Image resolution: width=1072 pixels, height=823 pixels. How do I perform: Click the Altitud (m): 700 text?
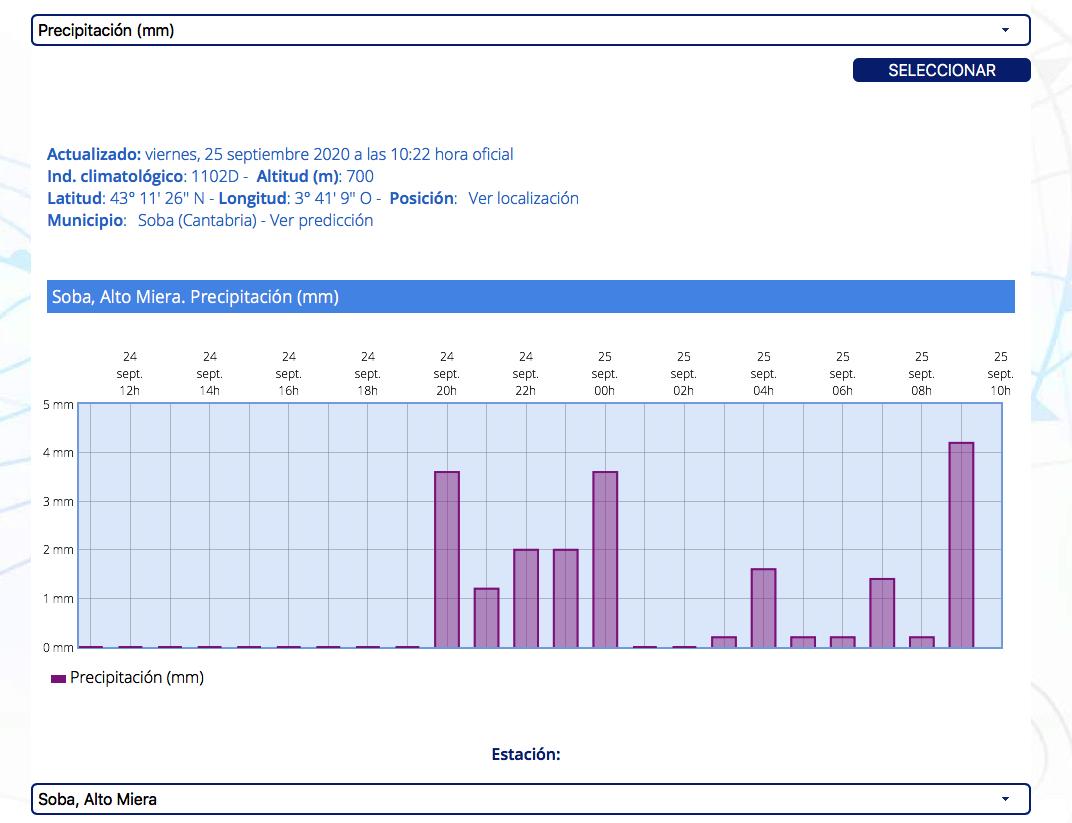[315, 176]
